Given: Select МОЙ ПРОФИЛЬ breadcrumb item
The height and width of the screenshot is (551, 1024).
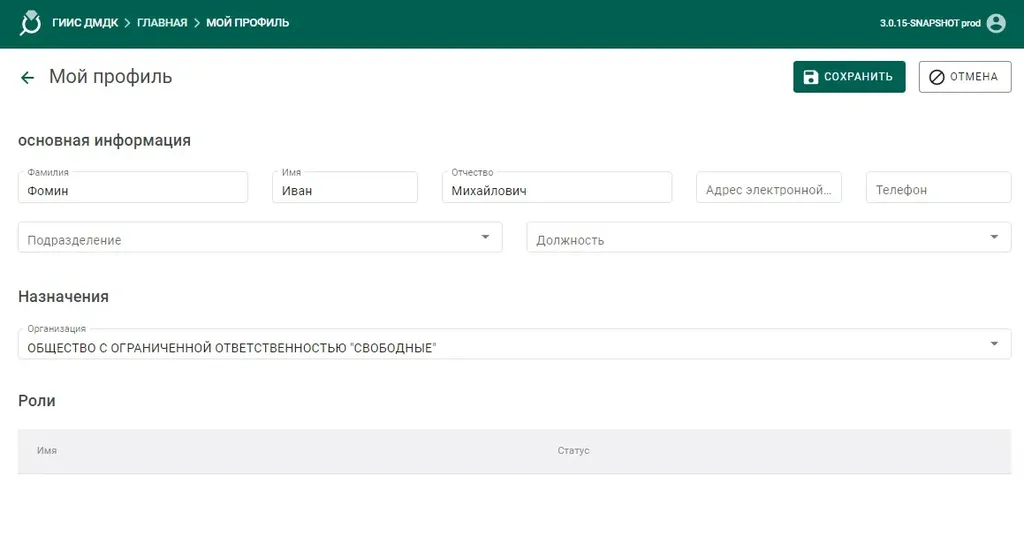Looking at the screenshot, I should [248, 22].
